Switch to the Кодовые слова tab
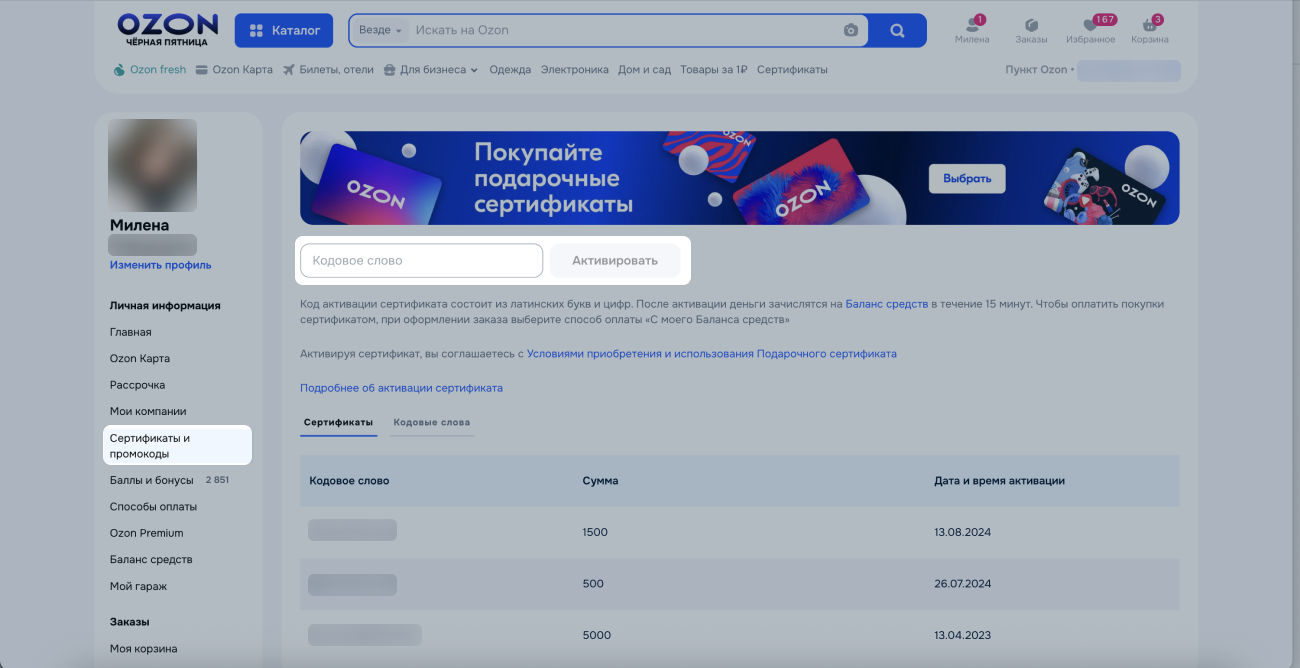Screen dimensions: 1300x668 point(431,422)
